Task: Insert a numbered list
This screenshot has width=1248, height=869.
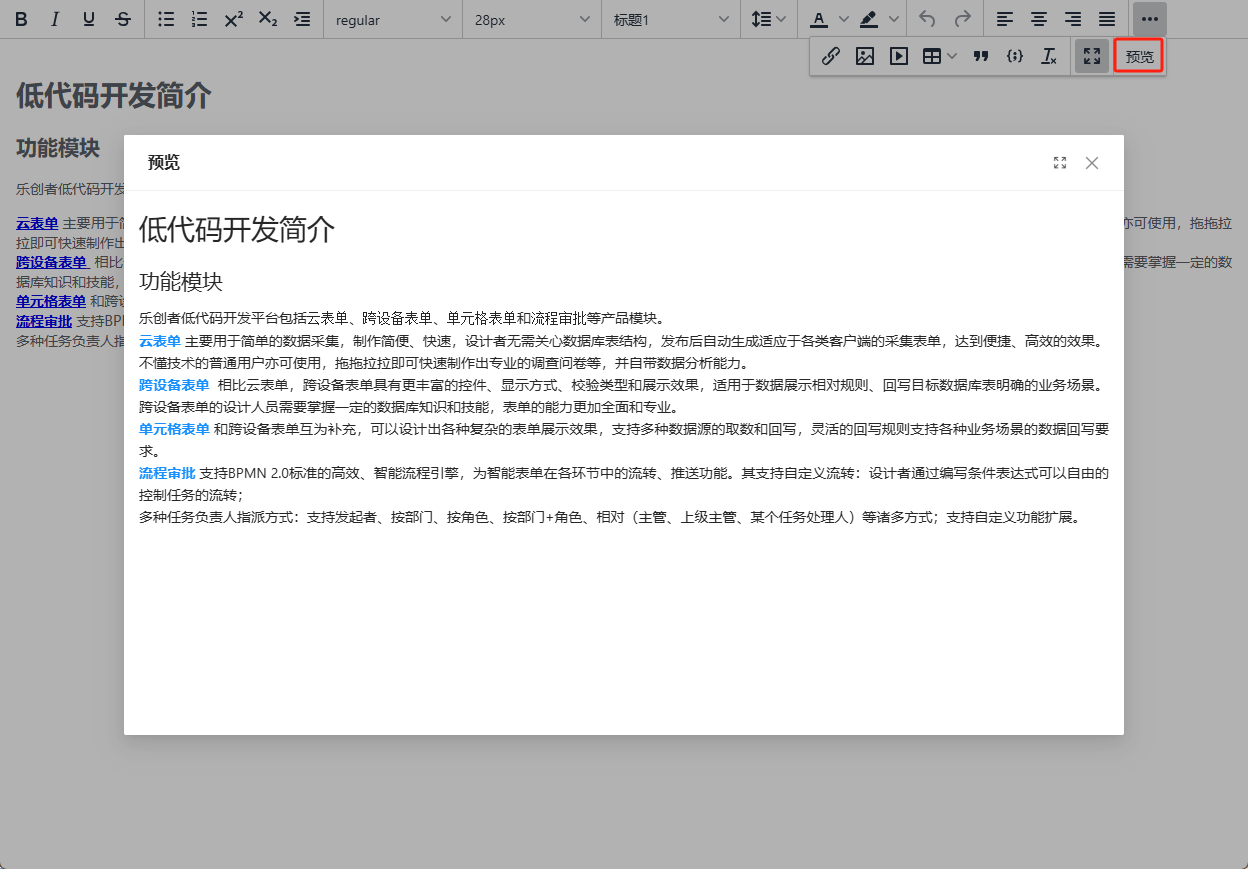Action: point(200,19)
